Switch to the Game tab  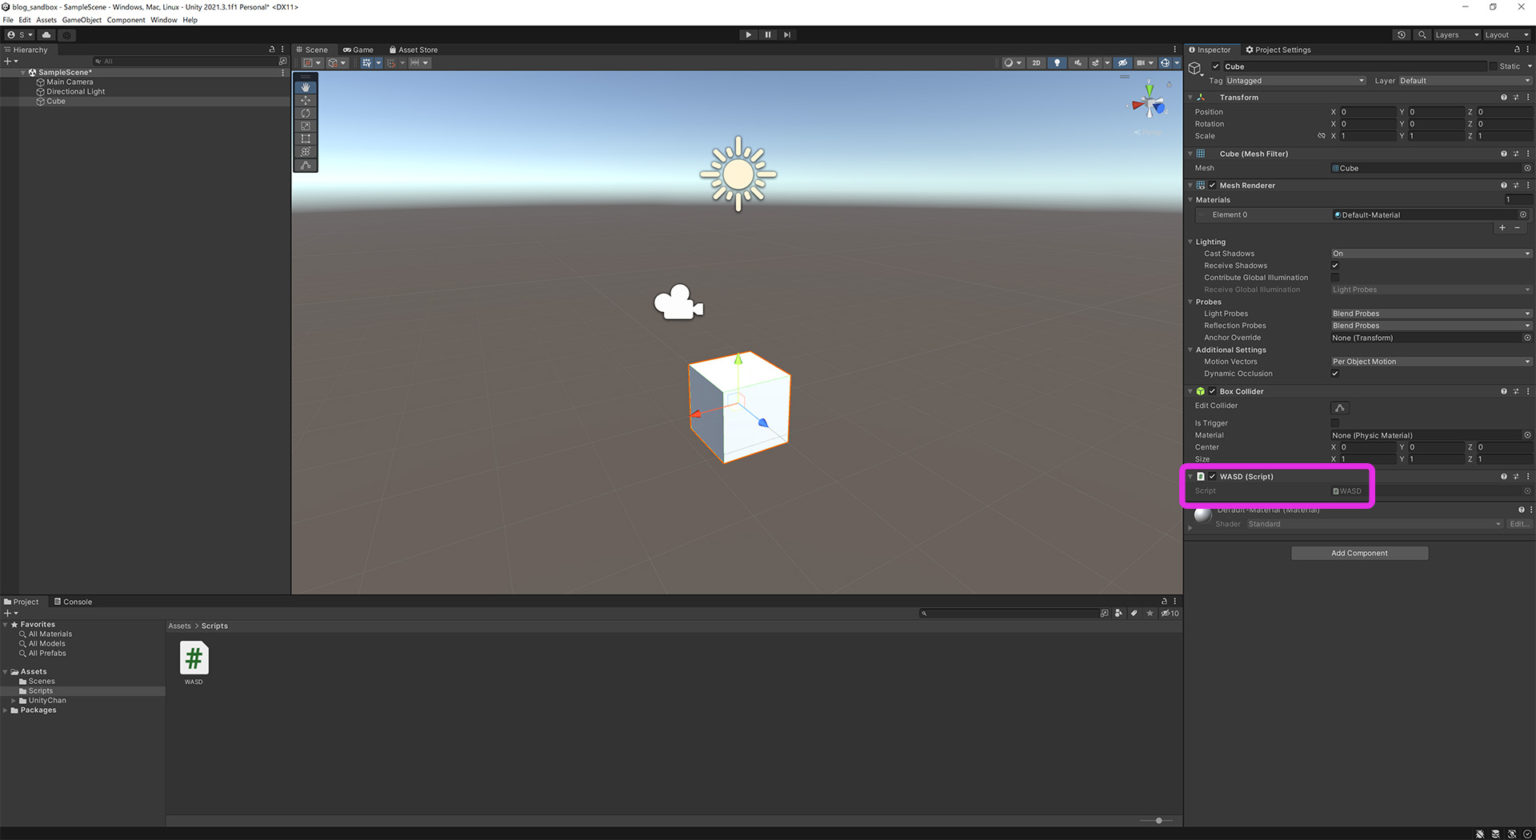pos(359,49)
